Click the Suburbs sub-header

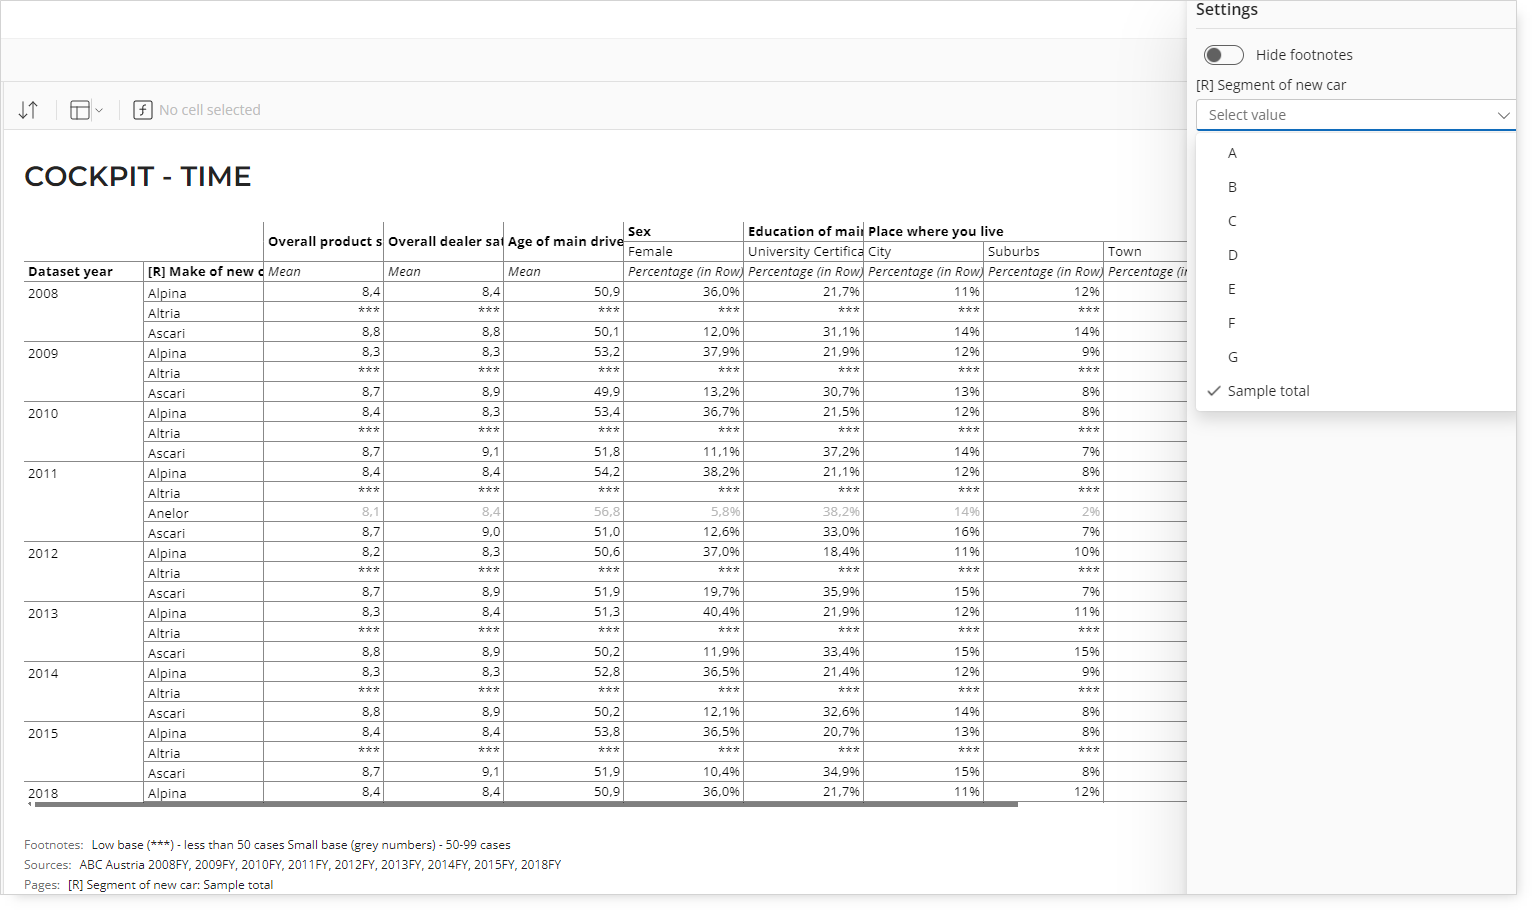coord(1044,252)
